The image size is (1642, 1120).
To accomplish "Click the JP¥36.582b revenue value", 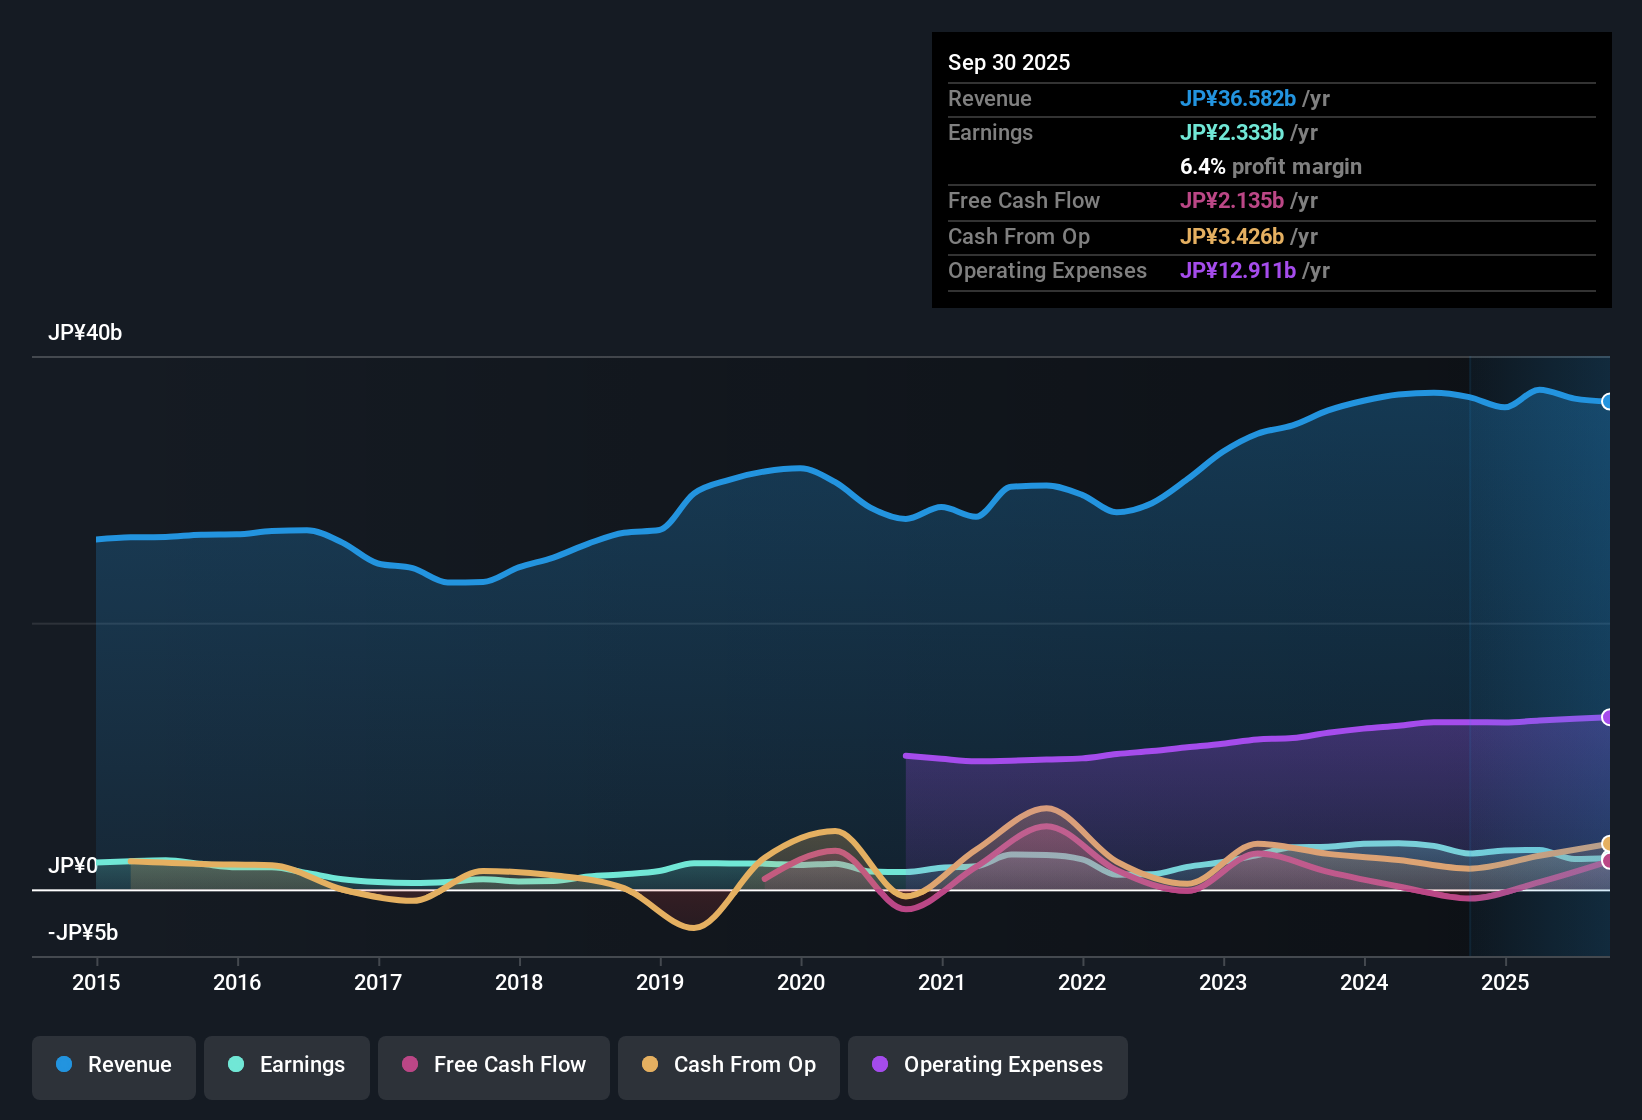I will [1239, 98].
